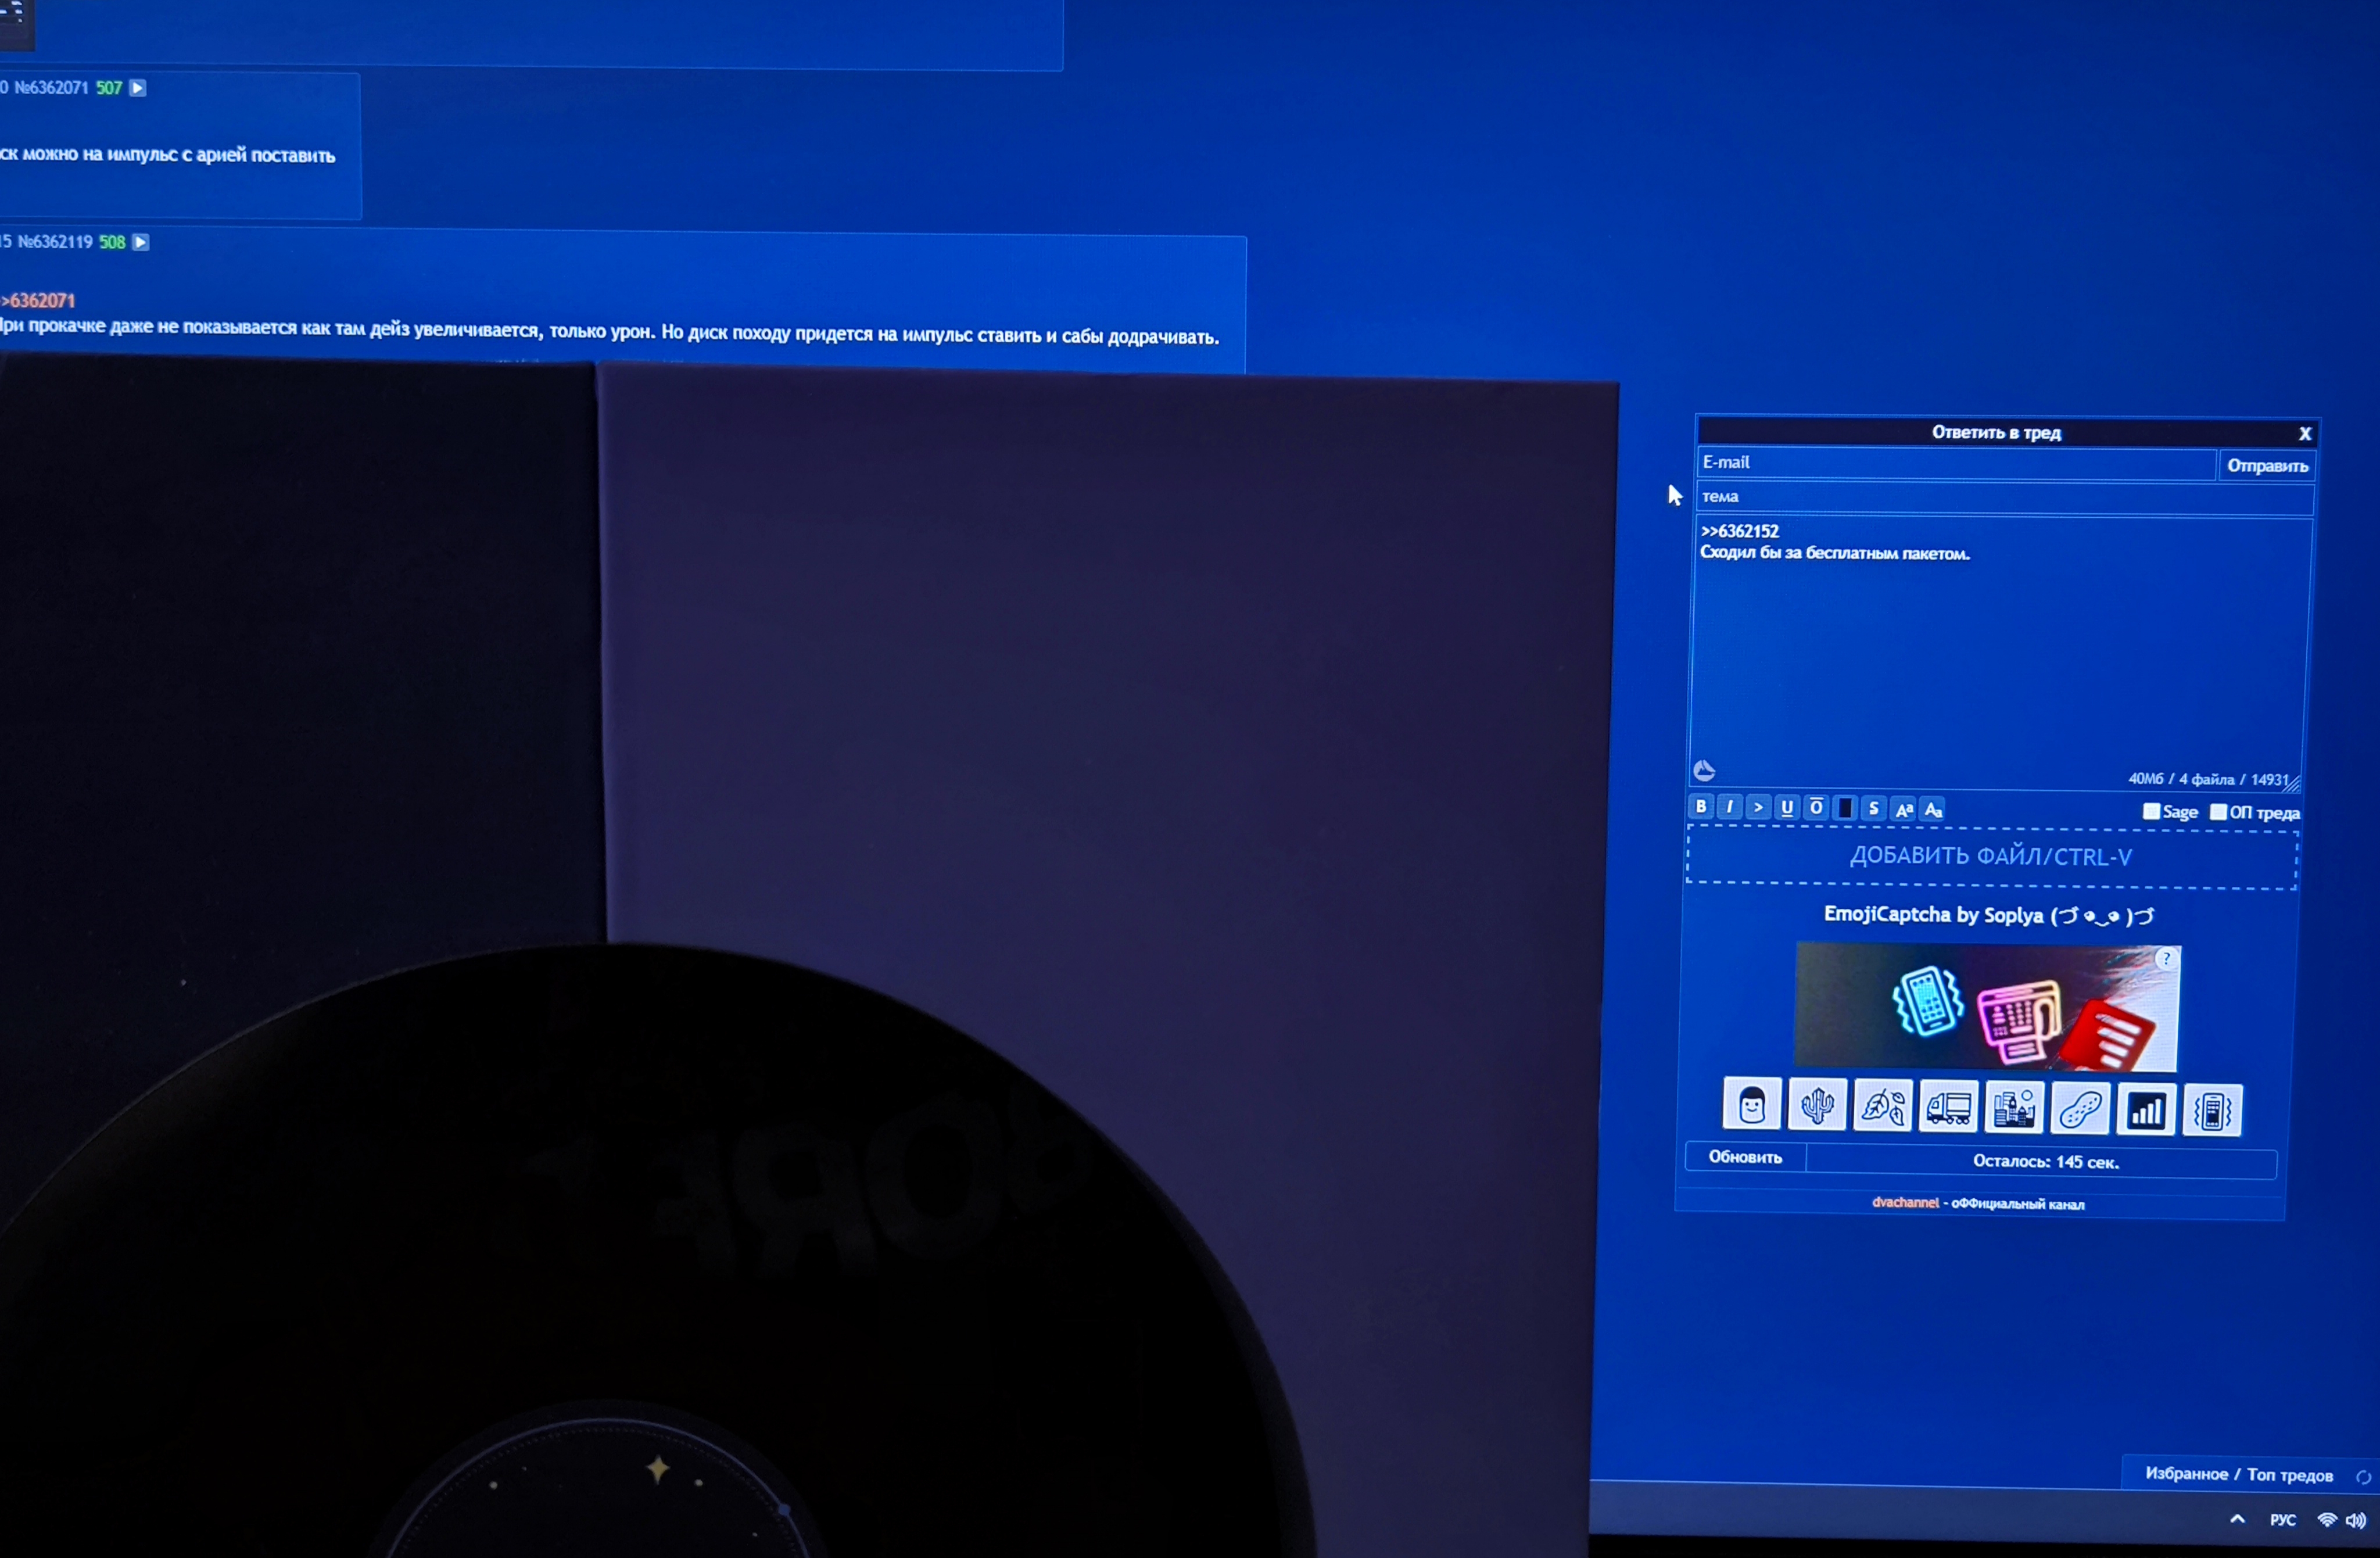Open the drawing tool icon in the reply box
The width and height of the screenshot is (2380, 1558).
(x=1705, y=770)
